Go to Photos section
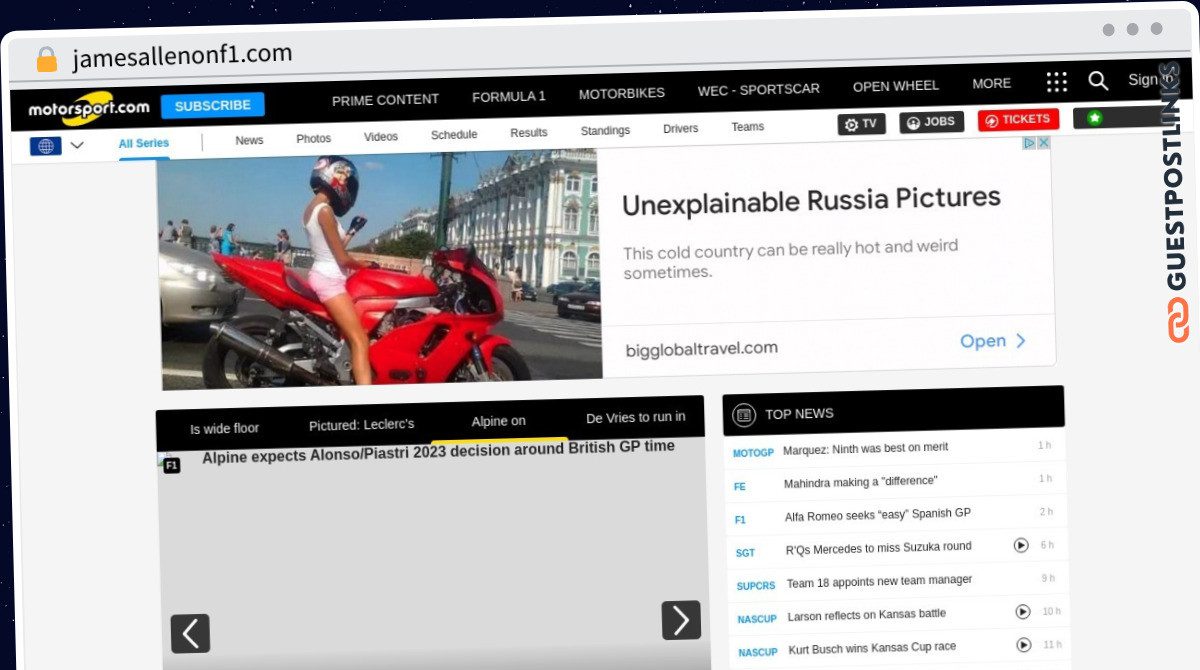 (314, 139)
